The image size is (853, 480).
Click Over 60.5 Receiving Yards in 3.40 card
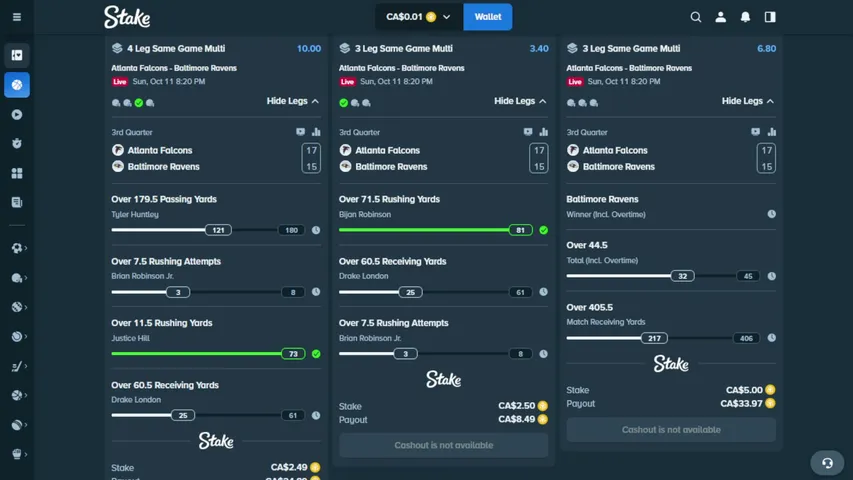392,261
